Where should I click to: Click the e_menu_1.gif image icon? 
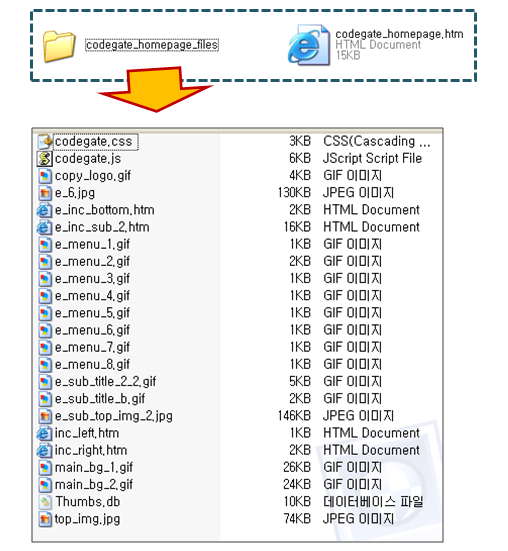pyautogui.click(x=45, y=245)
